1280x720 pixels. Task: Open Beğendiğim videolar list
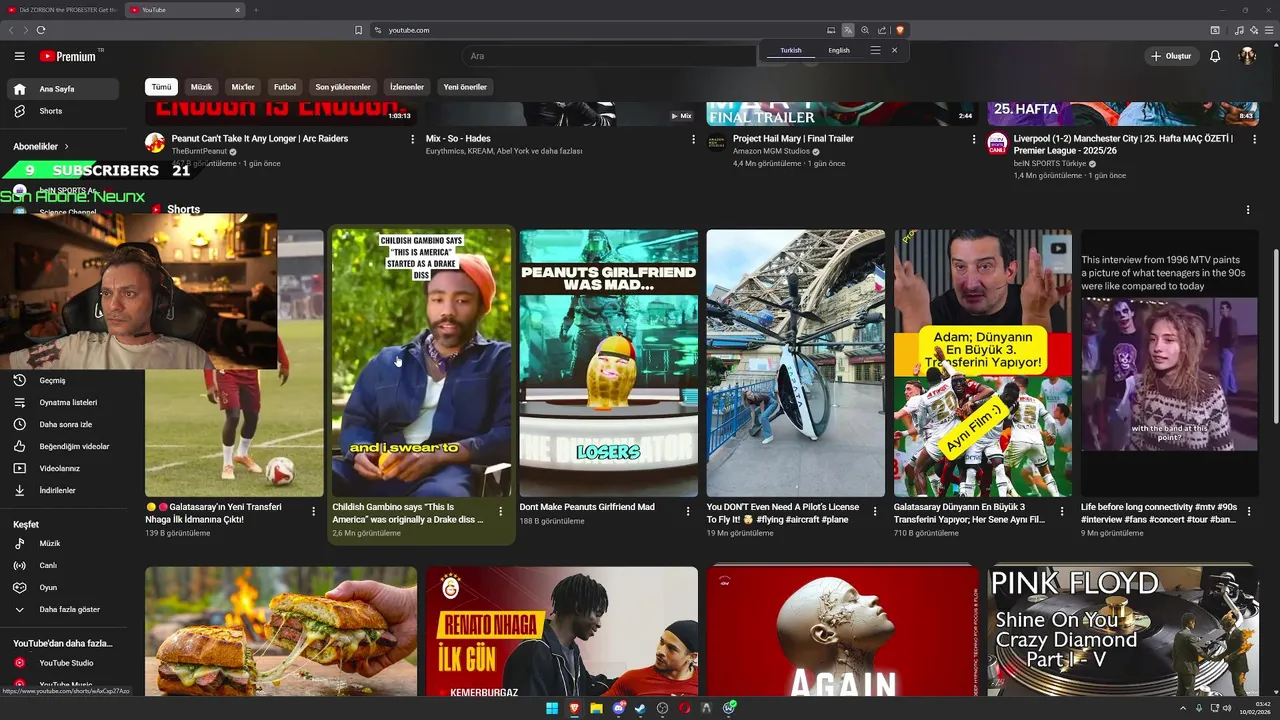[62, 446]
